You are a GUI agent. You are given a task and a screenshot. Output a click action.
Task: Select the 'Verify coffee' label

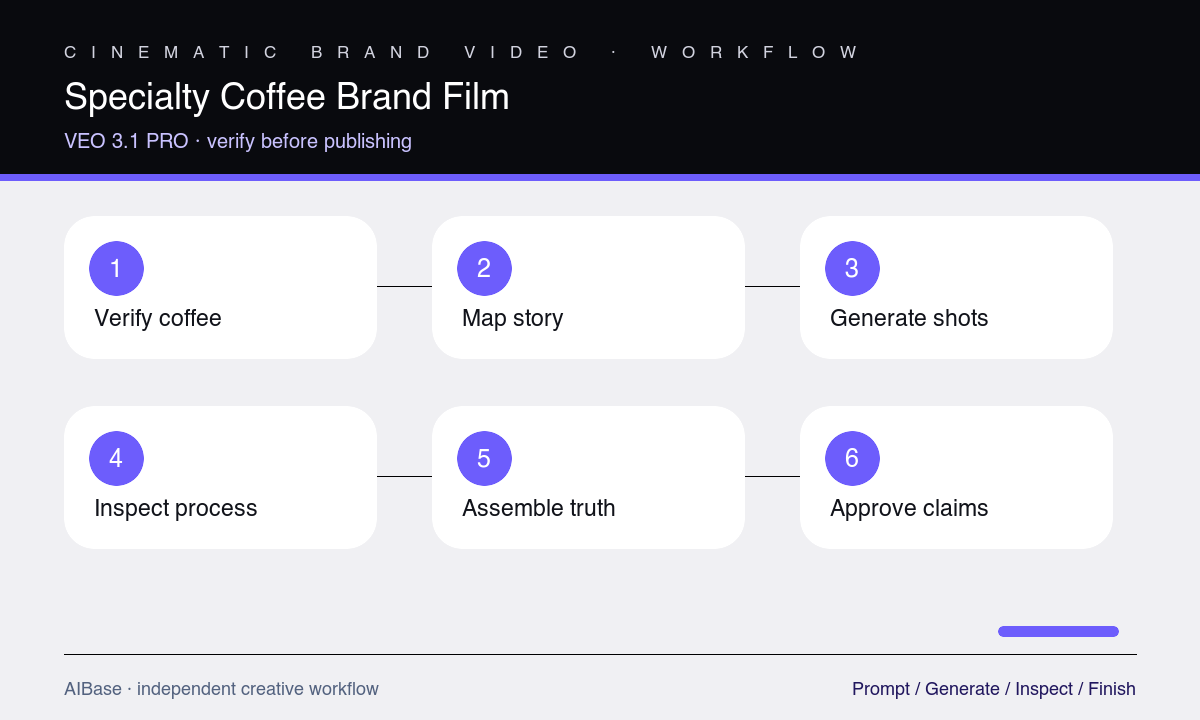tap(158, 318)
